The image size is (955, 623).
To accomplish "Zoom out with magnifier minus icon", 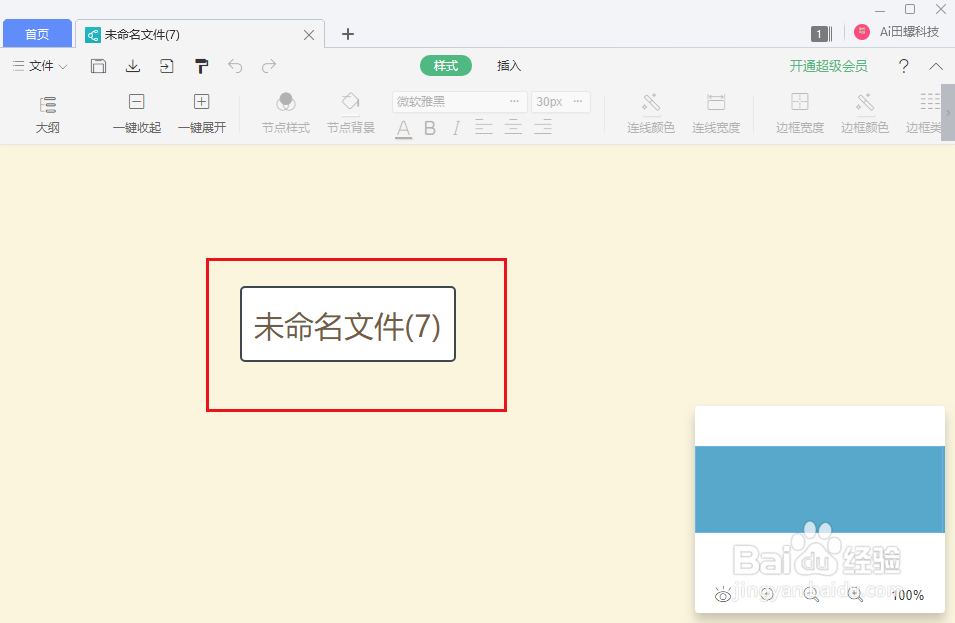I will pyautogui.click(x=811, y=594).
